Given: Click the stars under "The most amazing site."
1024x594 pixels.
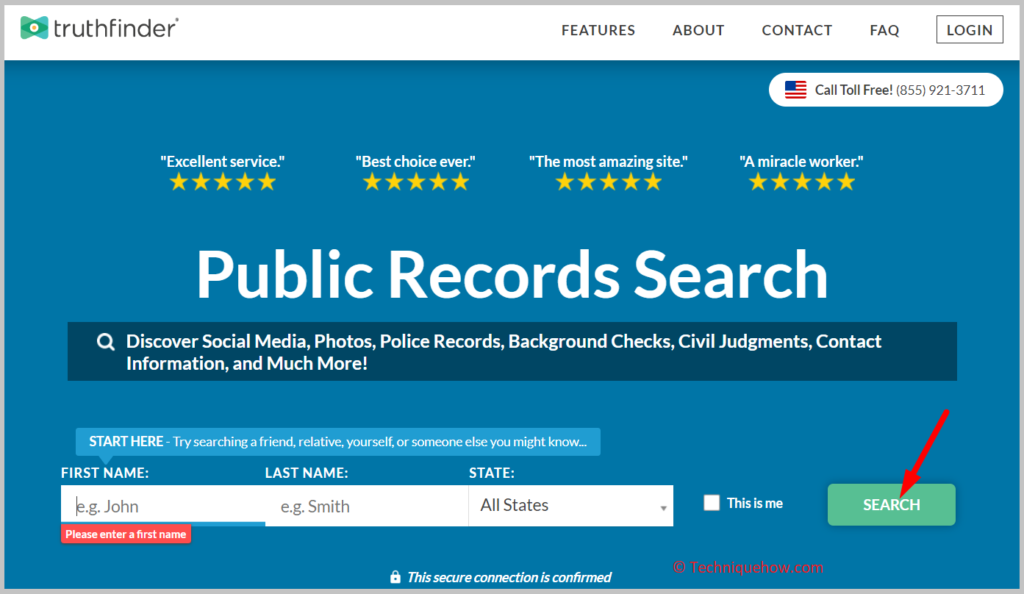Looking at the screenshot, I should [x=609, y=182].
